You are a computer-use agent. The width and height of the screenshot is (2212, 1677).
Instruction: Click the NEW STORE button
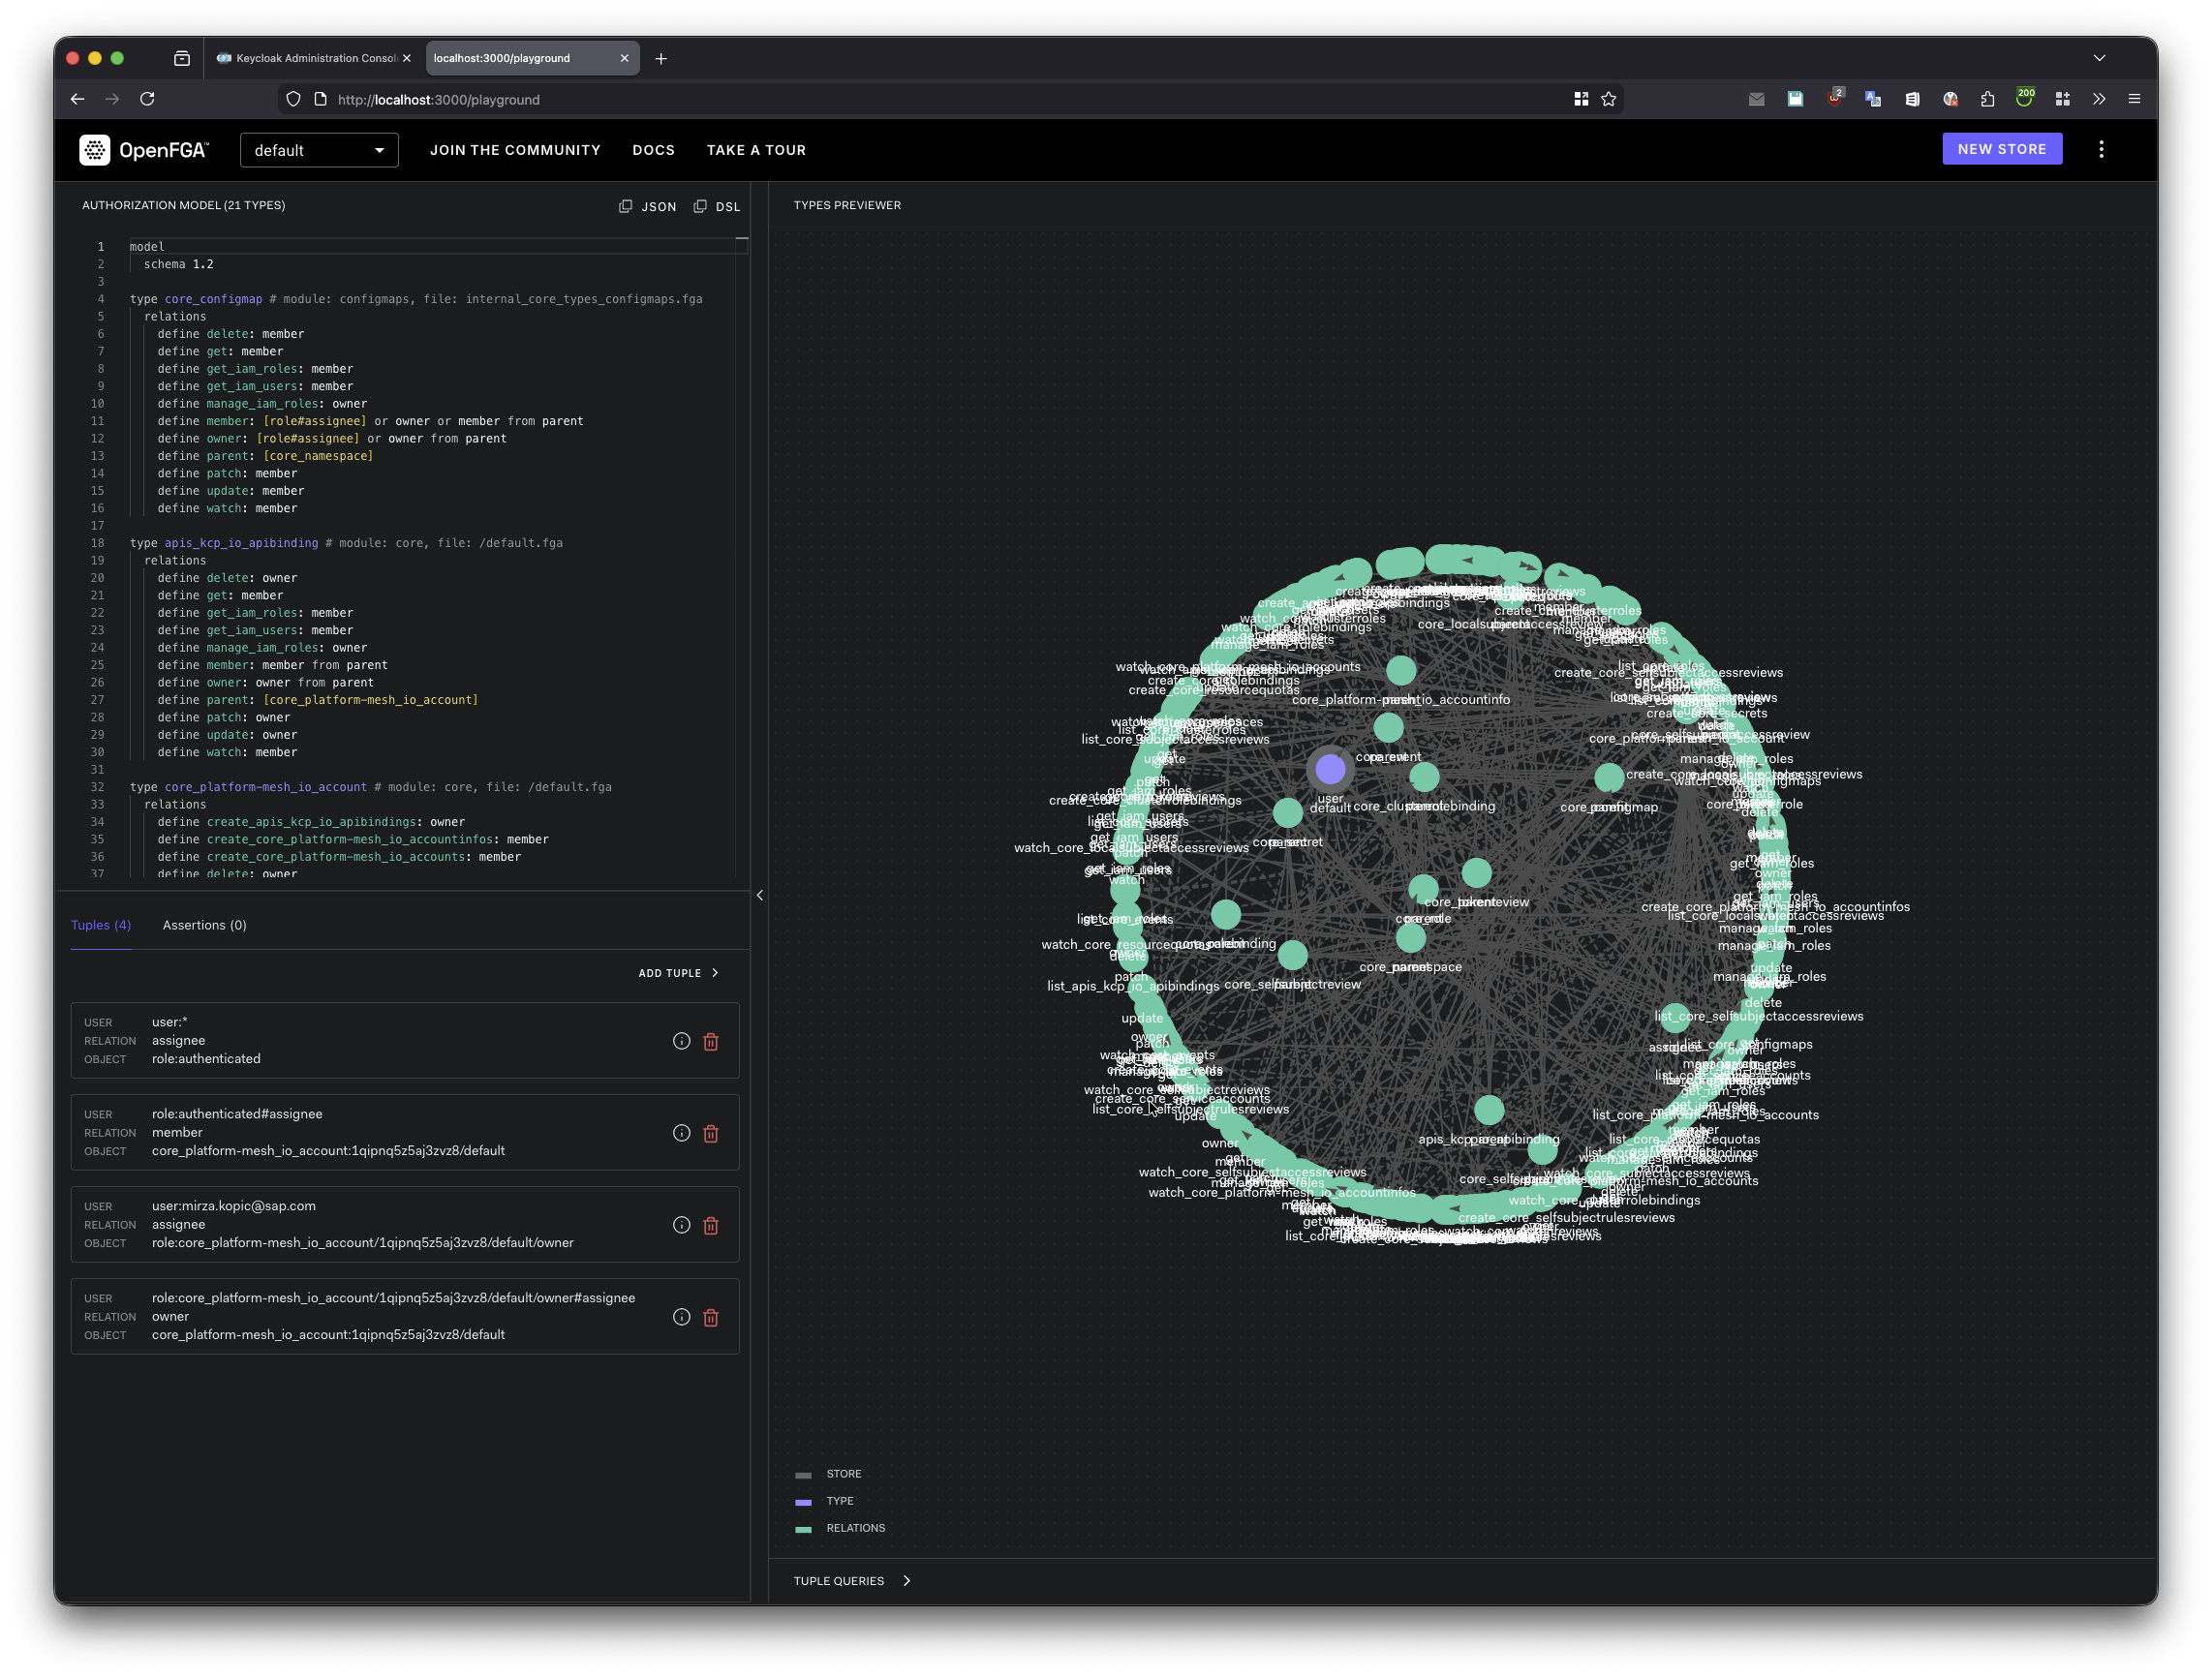[2002, 148]
